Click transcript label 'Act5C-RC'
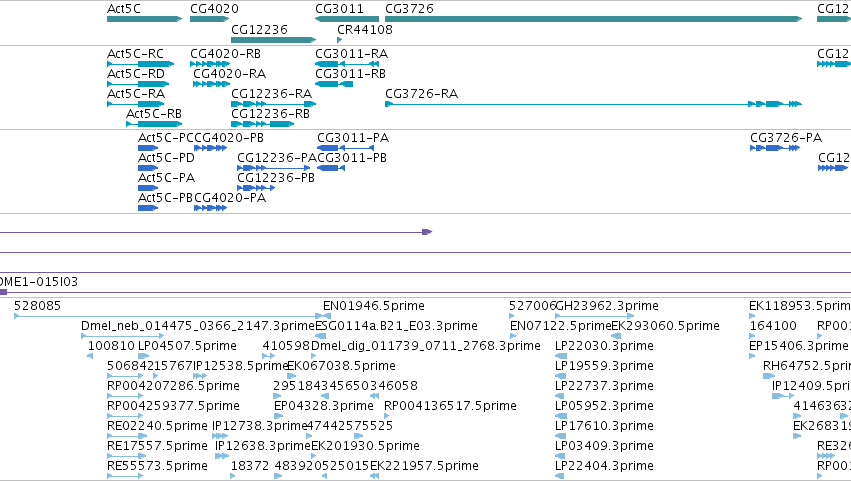The image size is (851, 481). click(x=135, y=54)
